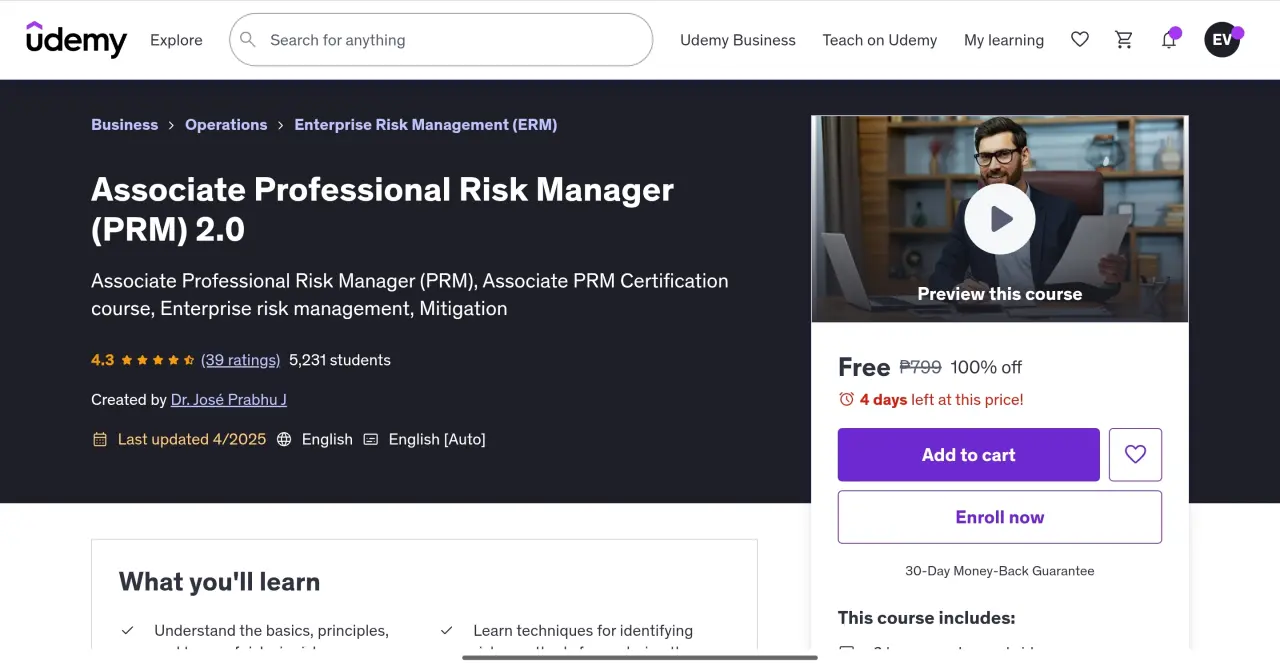1280x667 pixels.
Task: Click the last updated badge icon
Action: point(100,439)
